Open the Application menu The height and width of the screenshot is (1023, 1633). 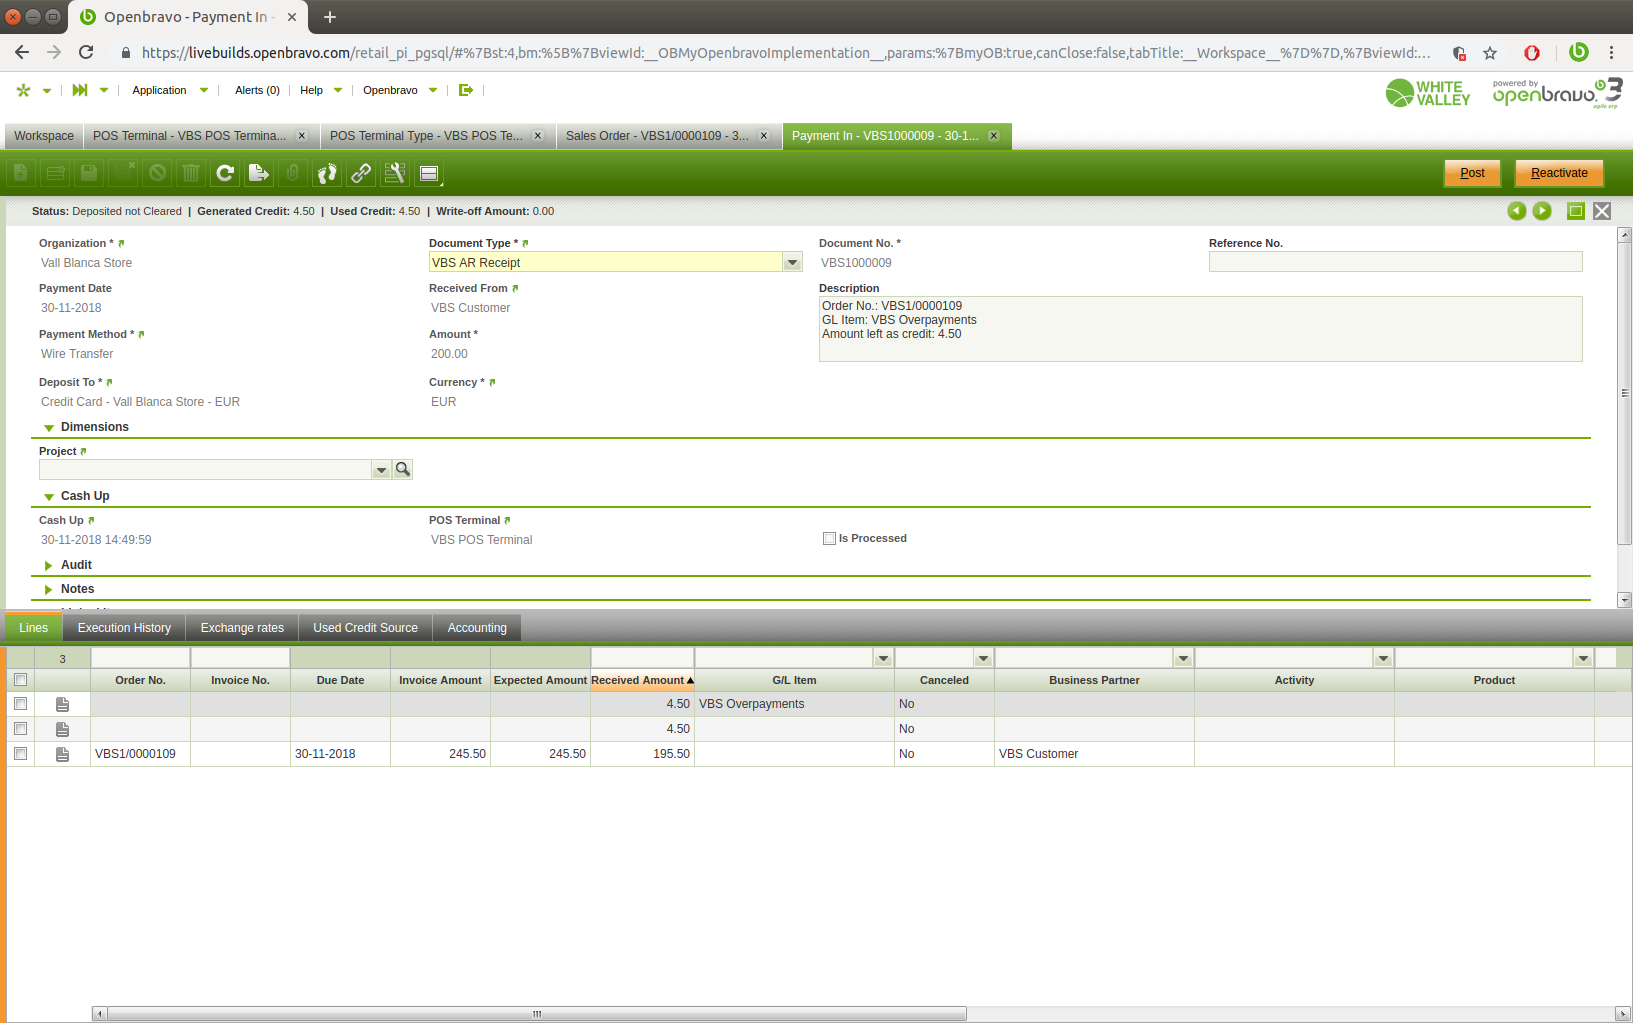coord(169,90)
